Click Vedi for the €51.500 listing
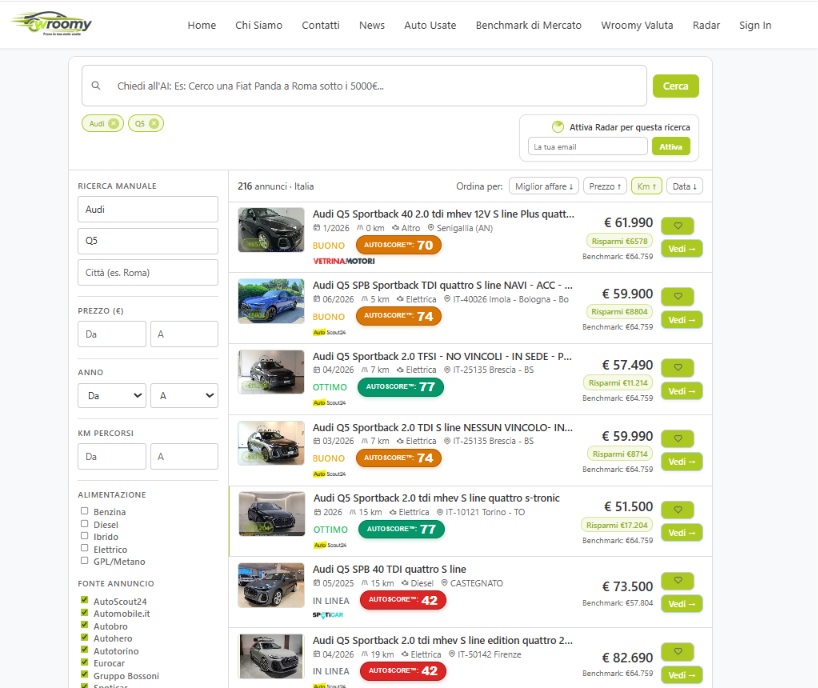Image resolution: width=818 pixels, height=688 pixels. pos(682,533)
